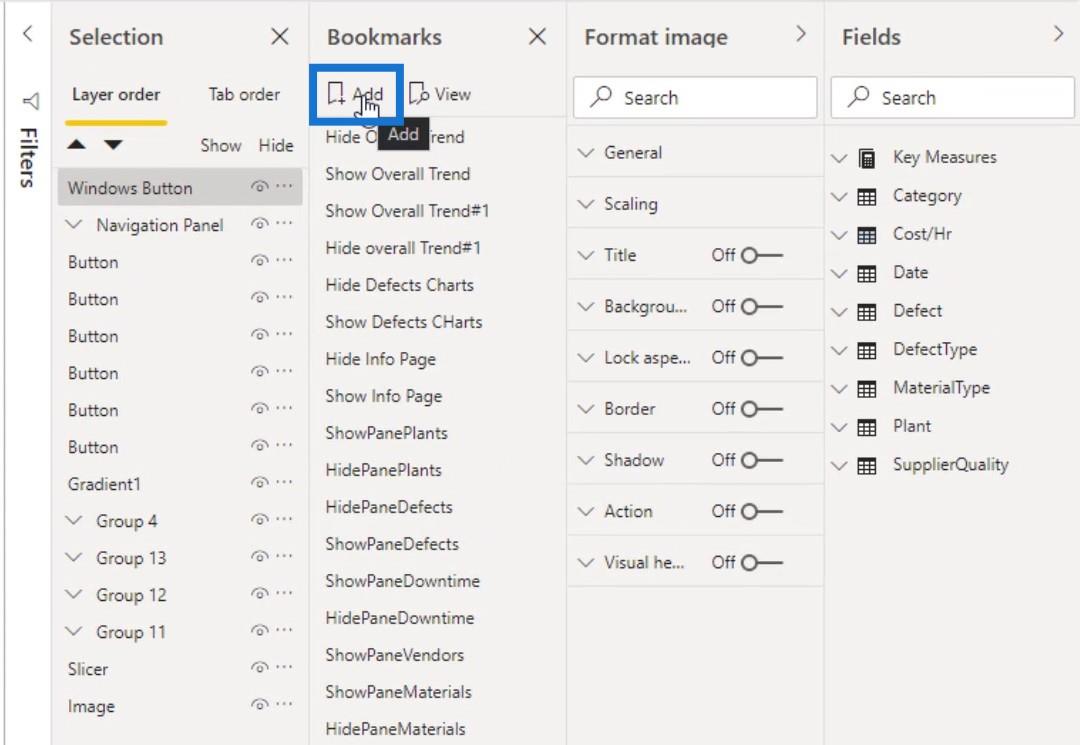Viewport: 1080px width, 745px height.
Task: Toggle visibility of Image layer
Action: 259,704
